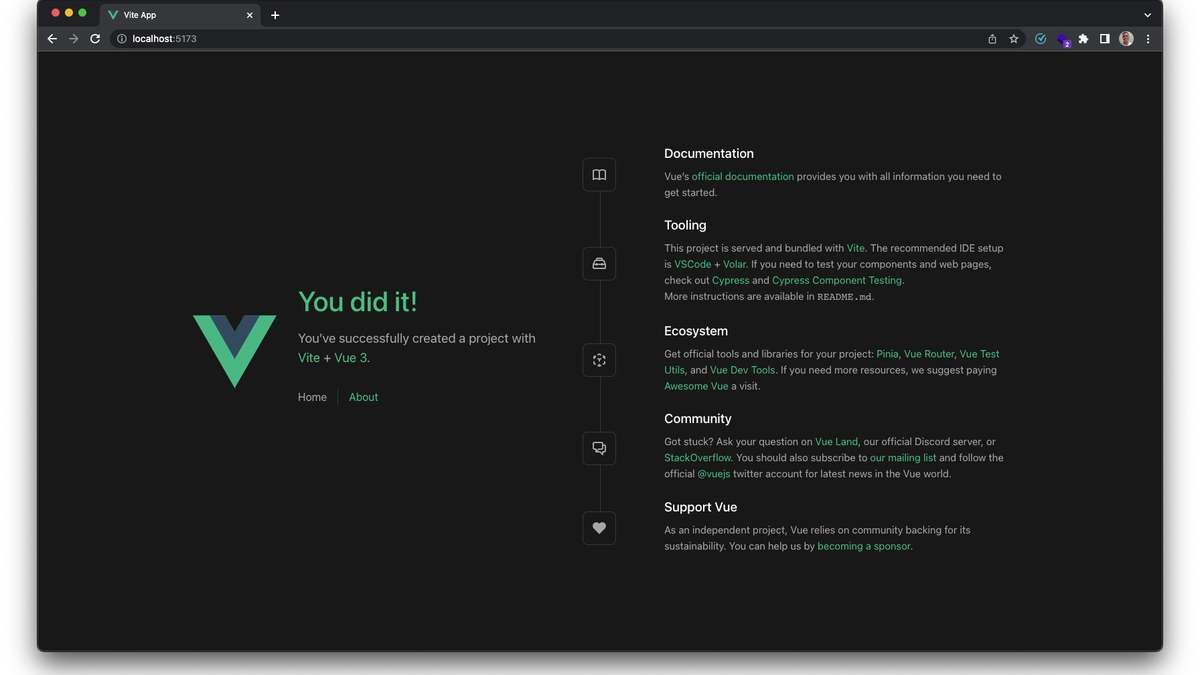
Task: Click the browser profile avatar
Action: point(1126,38)
